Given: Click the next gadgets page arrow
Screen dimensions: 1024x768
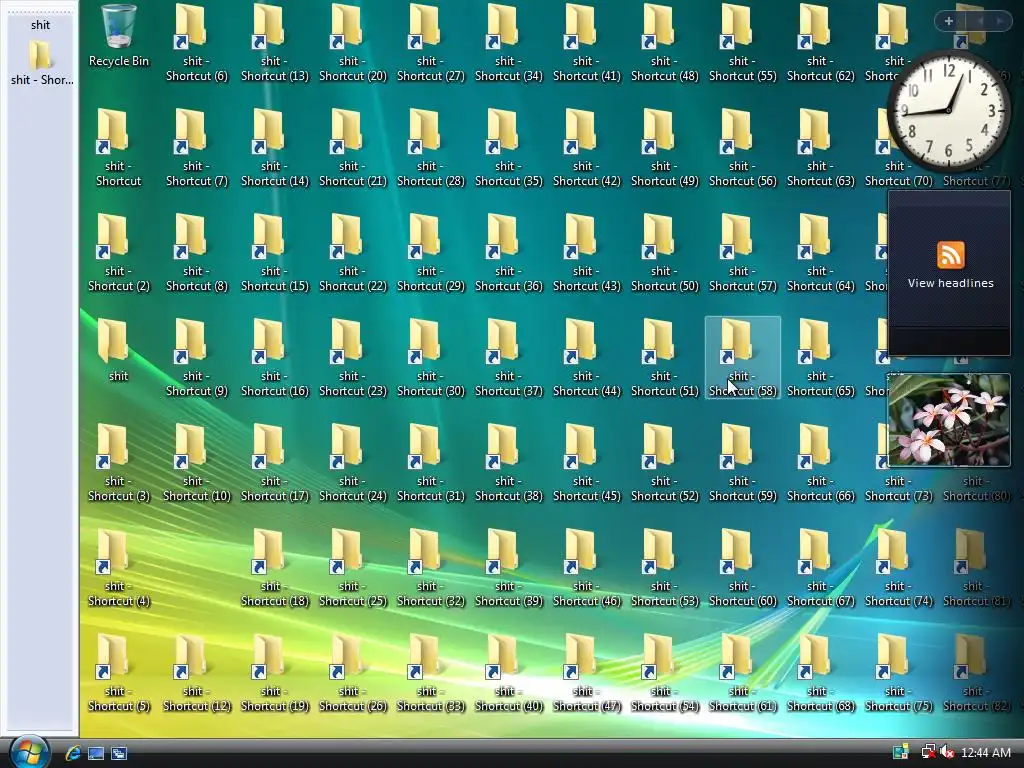Looking at the screenshot, I should 999,21.
